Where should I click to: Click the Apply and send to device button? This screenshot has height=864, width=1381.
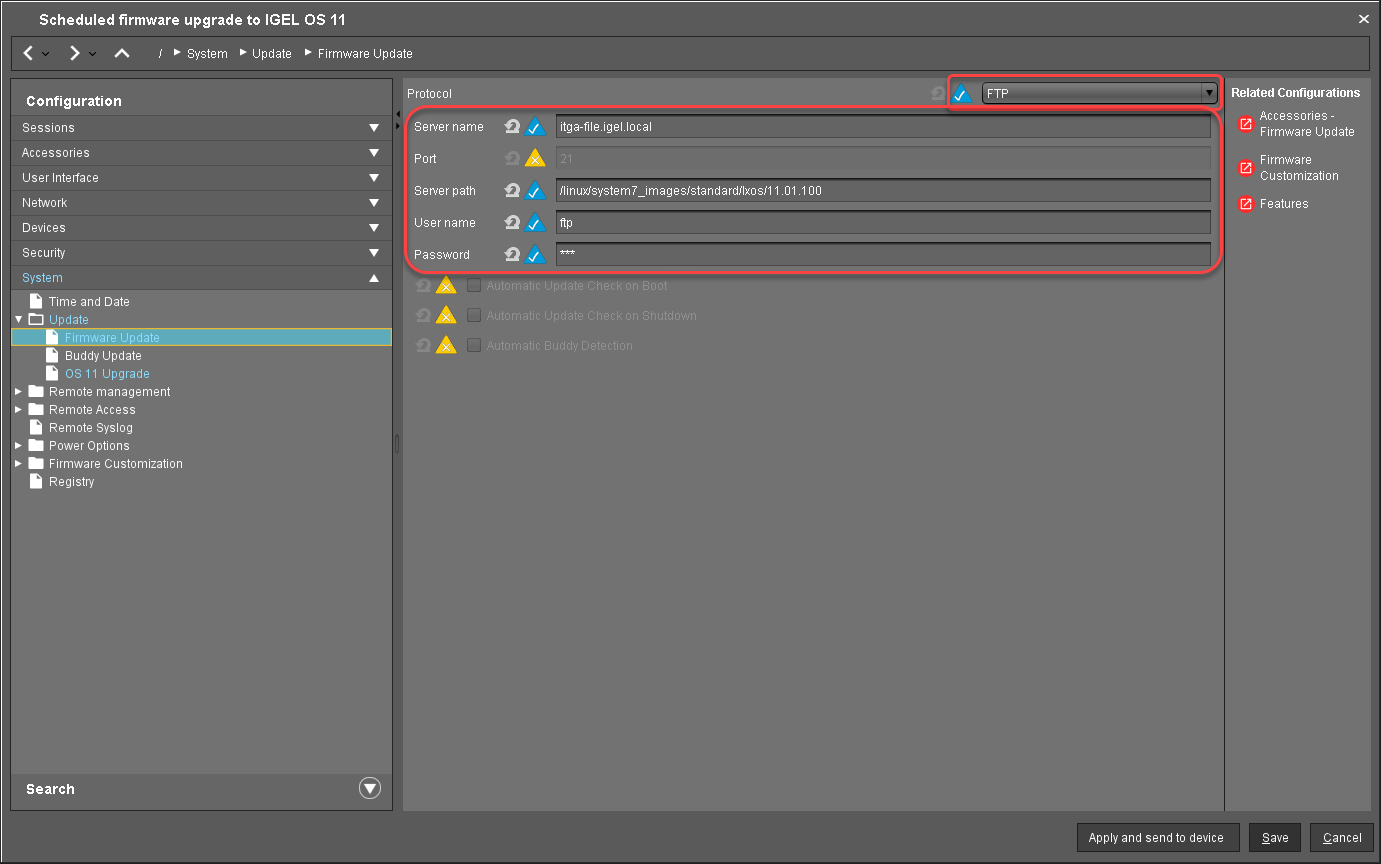click(x=1157, y=838)
